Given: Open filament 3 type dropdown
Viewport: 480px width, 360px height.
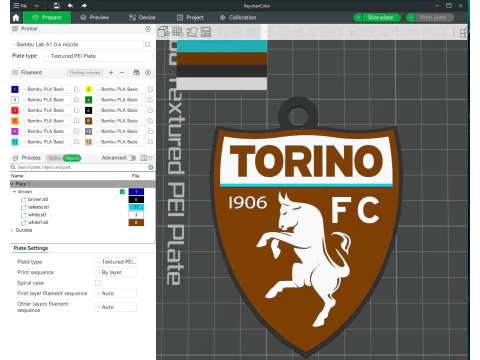Looking at the screenshot, I should [x=46, y=100].
